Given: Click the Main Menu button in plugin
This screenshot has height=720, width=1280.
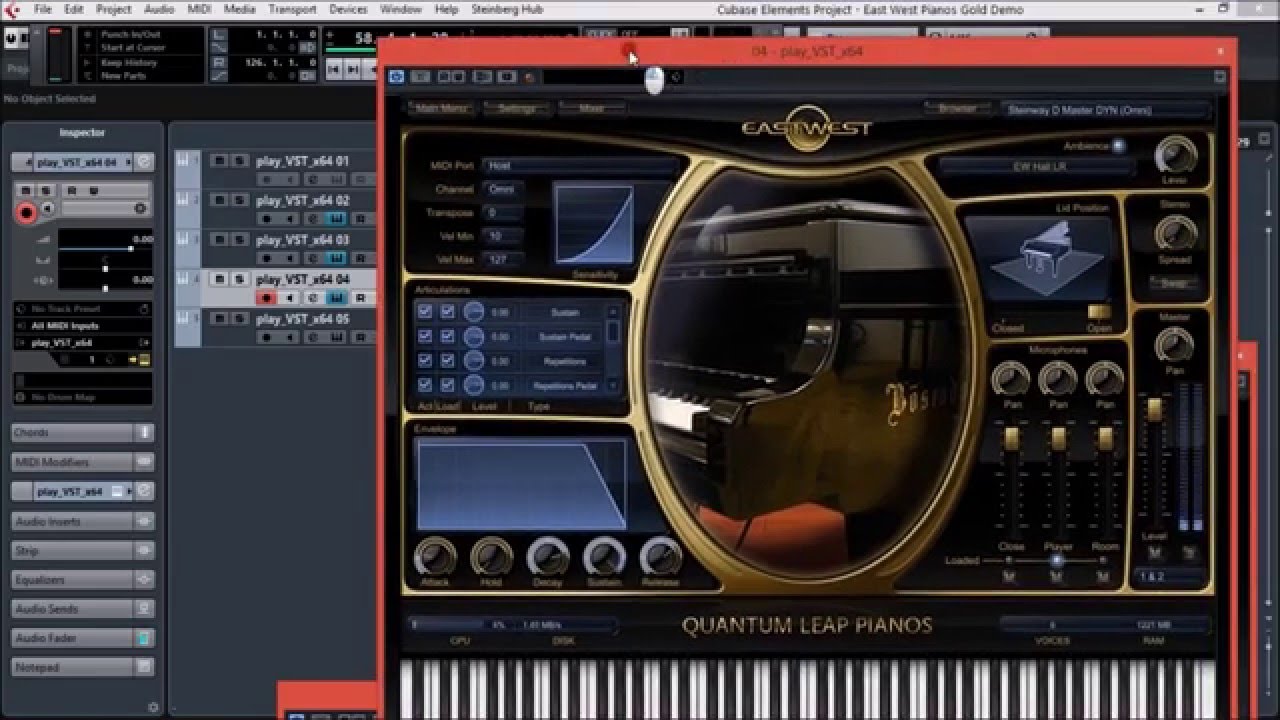Looking at the screenshot, I should tap(441, 108).
